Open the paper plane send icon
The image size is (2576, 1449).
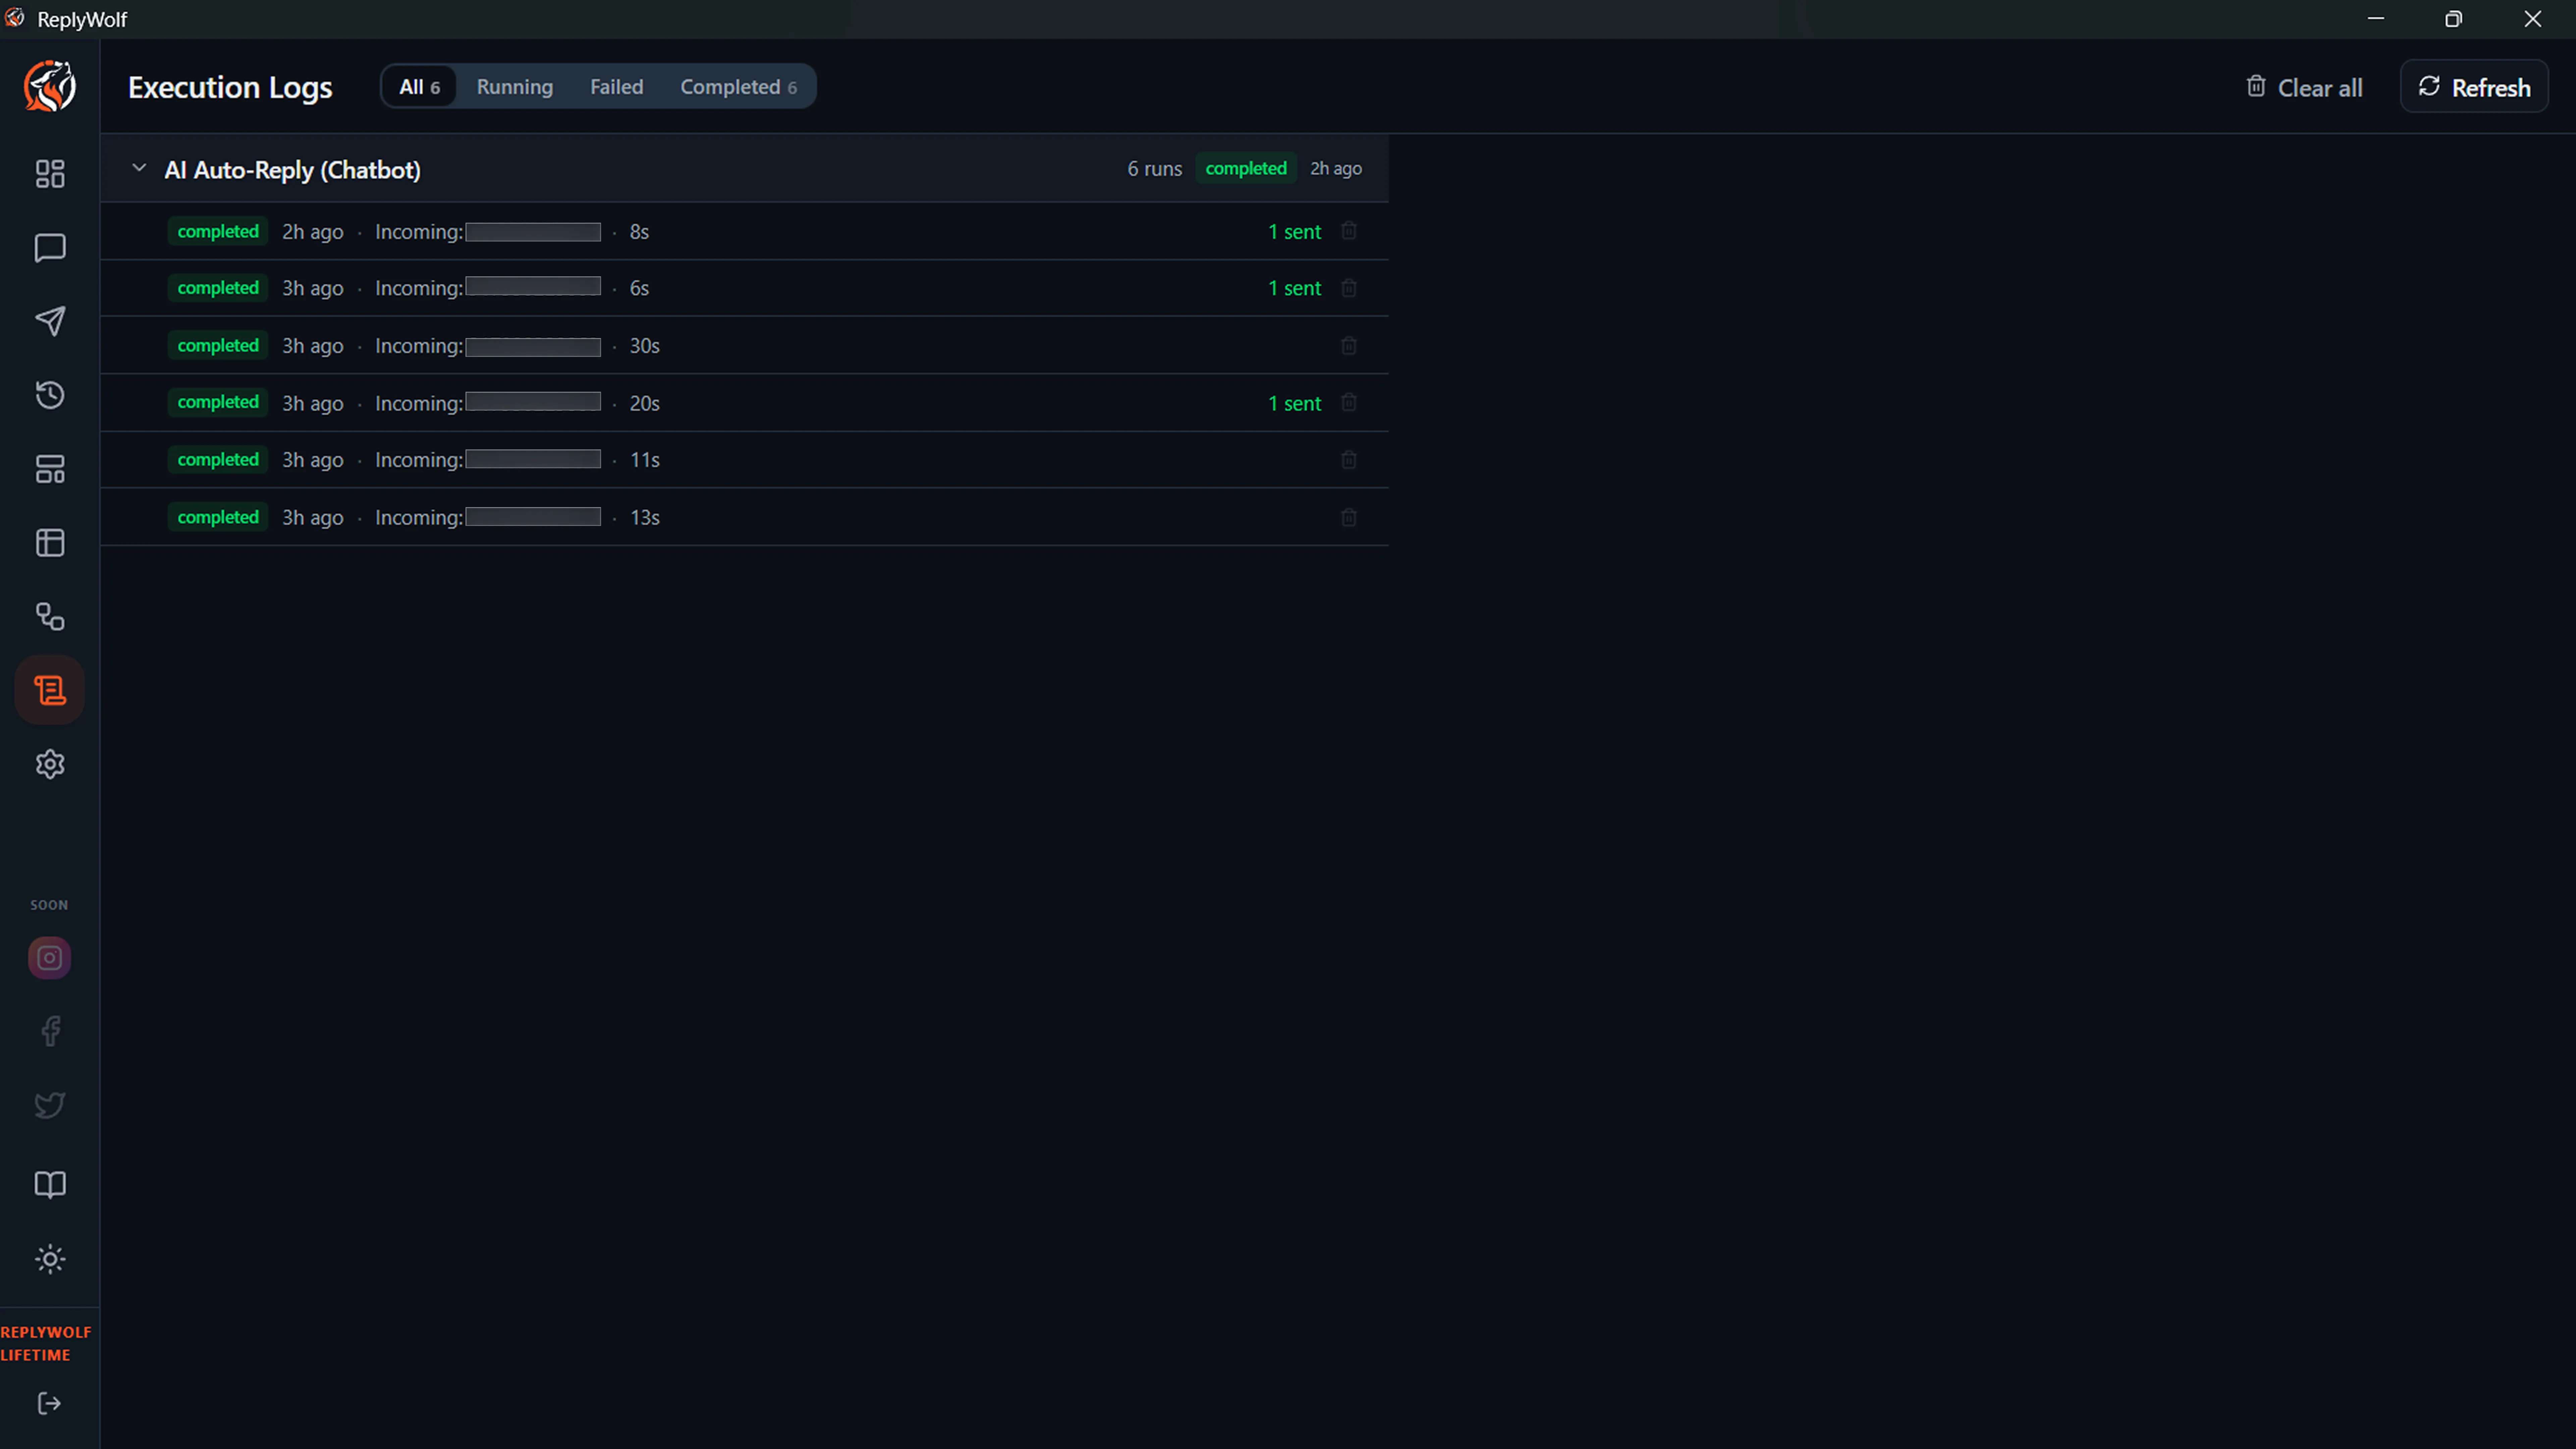pyautogui.click(x=50, y=321)
